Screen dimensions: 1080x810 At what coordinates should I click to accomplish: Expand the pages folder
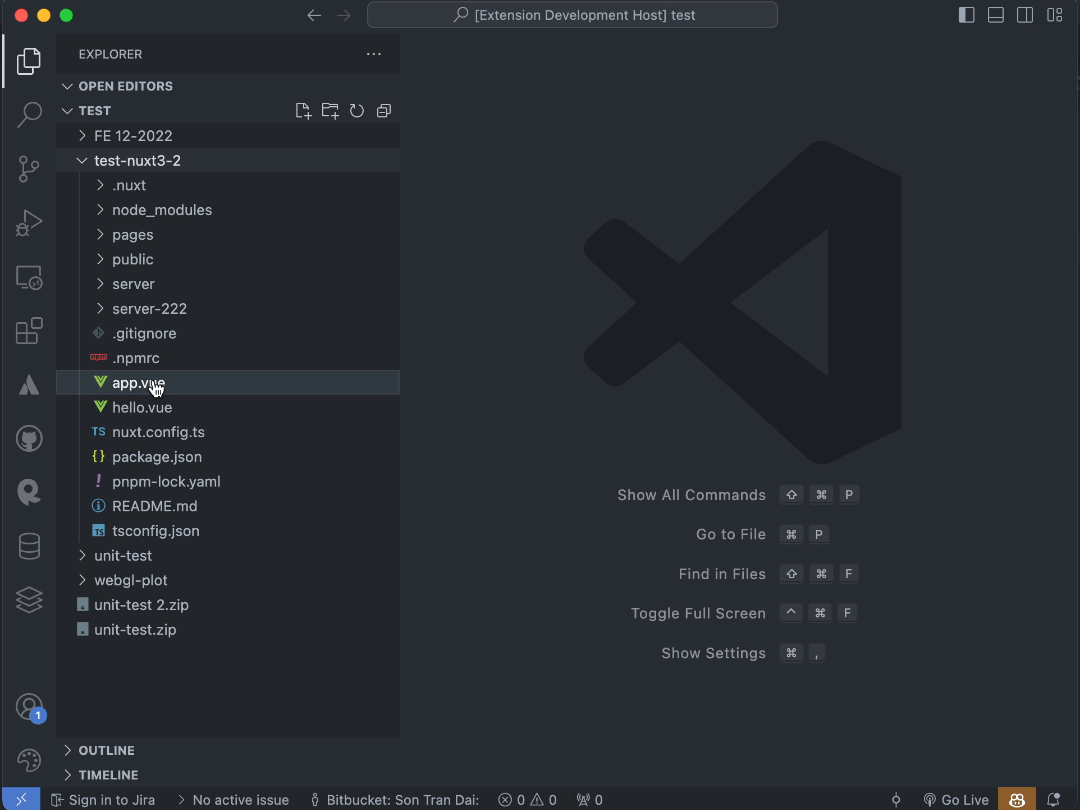coord(228,235)
